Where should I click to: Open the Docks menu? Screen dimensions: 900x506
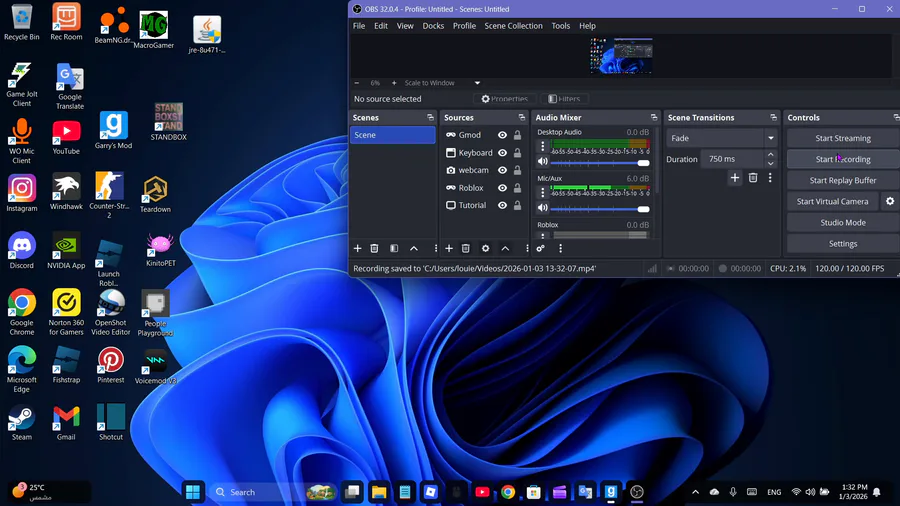433,26
